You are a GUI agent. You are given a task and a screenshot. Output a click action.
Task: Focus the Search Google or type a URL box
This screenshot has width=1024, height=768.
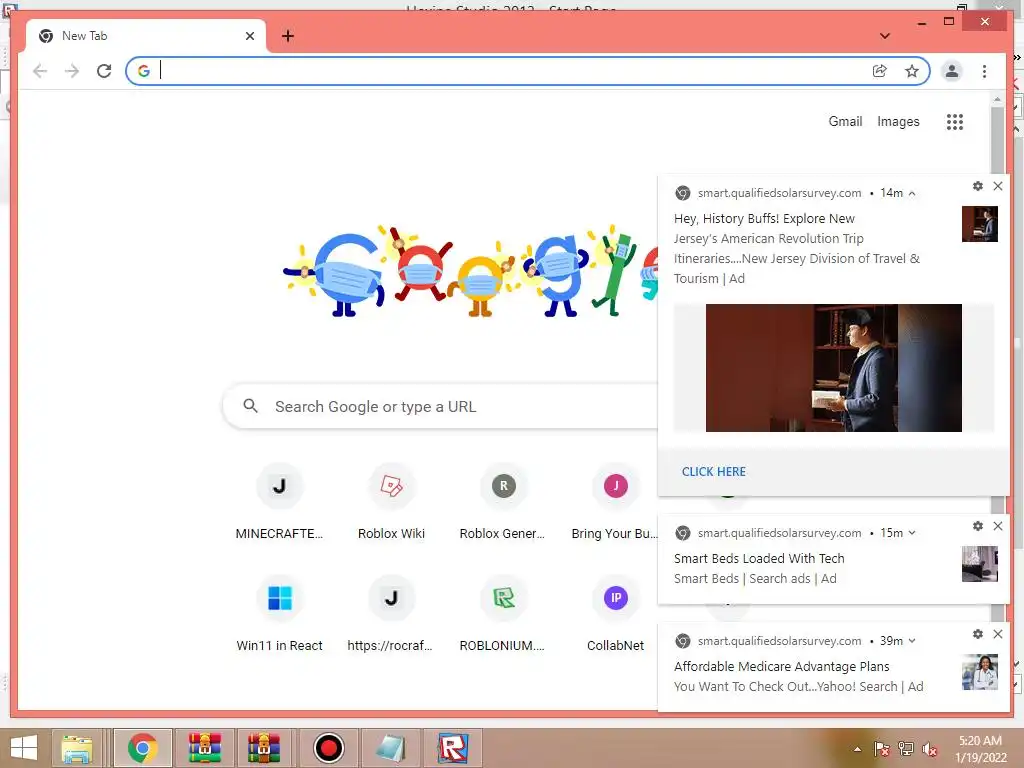[441, 406]
